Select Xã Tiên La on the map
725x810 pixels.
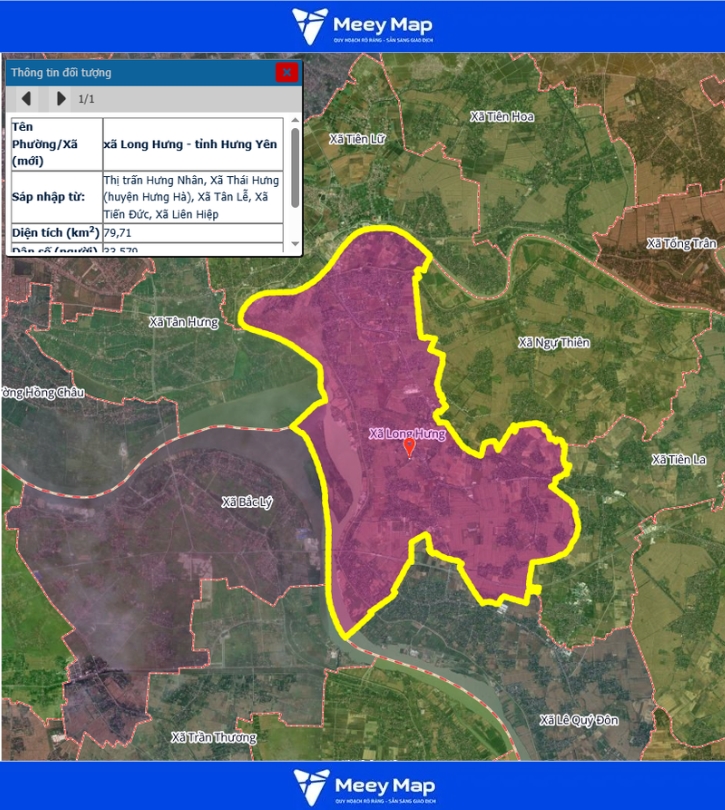[x=679, y=459]
